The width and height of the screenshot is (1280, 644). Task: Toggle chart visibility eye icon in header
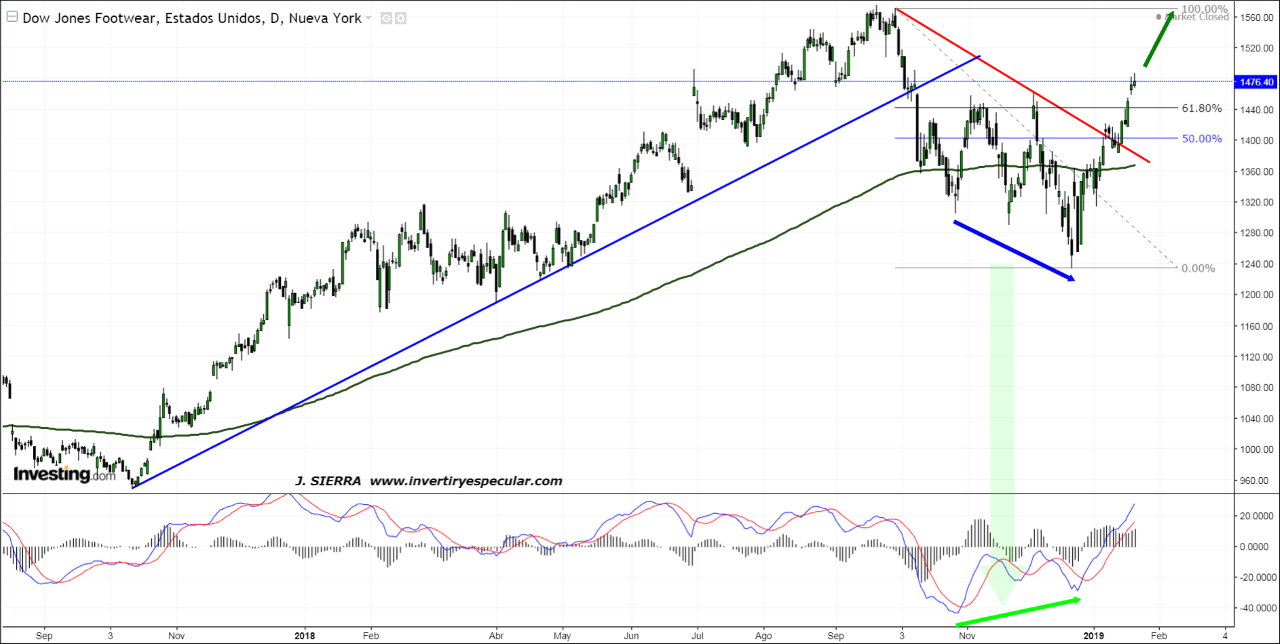coord(386,19)
